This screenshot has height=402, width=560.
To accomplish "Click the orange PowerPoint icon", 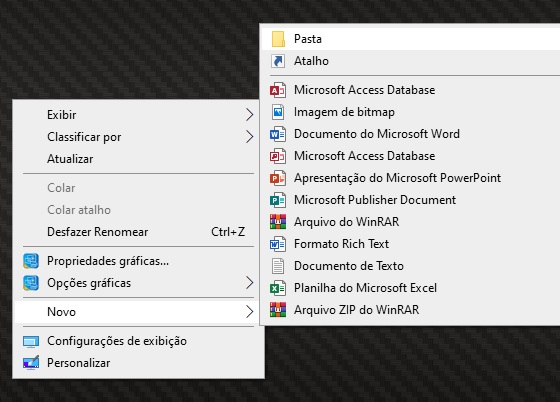I will tap(278, 178).
